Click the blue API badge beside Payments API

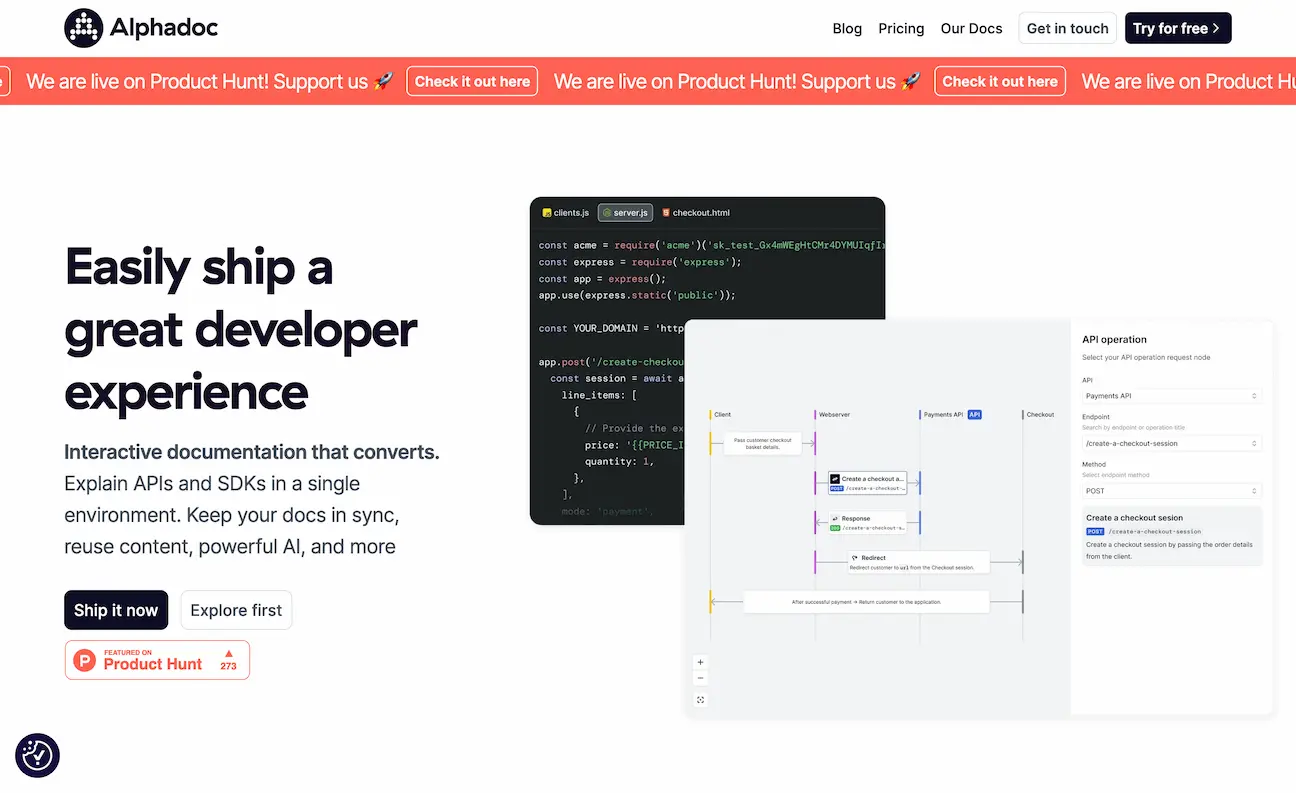point(974,414)
